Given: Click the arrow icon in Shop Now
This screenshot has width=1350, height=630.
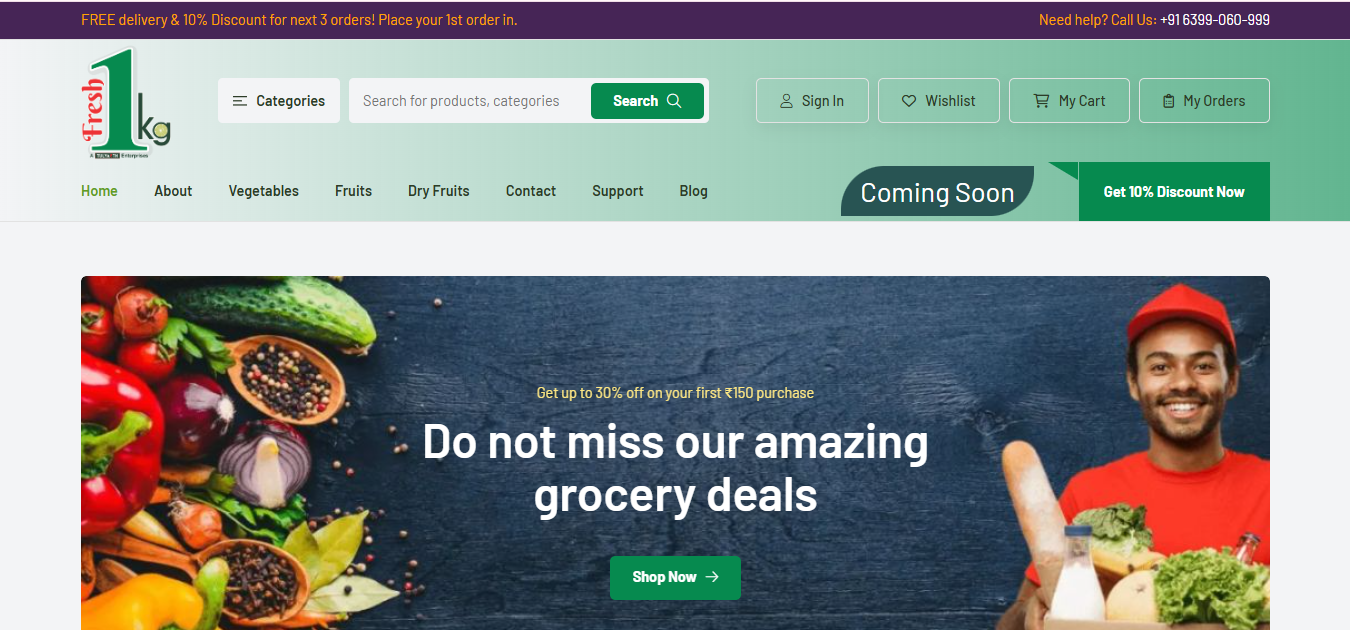Looking at the screenshot, I should click(x=712, y=577).
